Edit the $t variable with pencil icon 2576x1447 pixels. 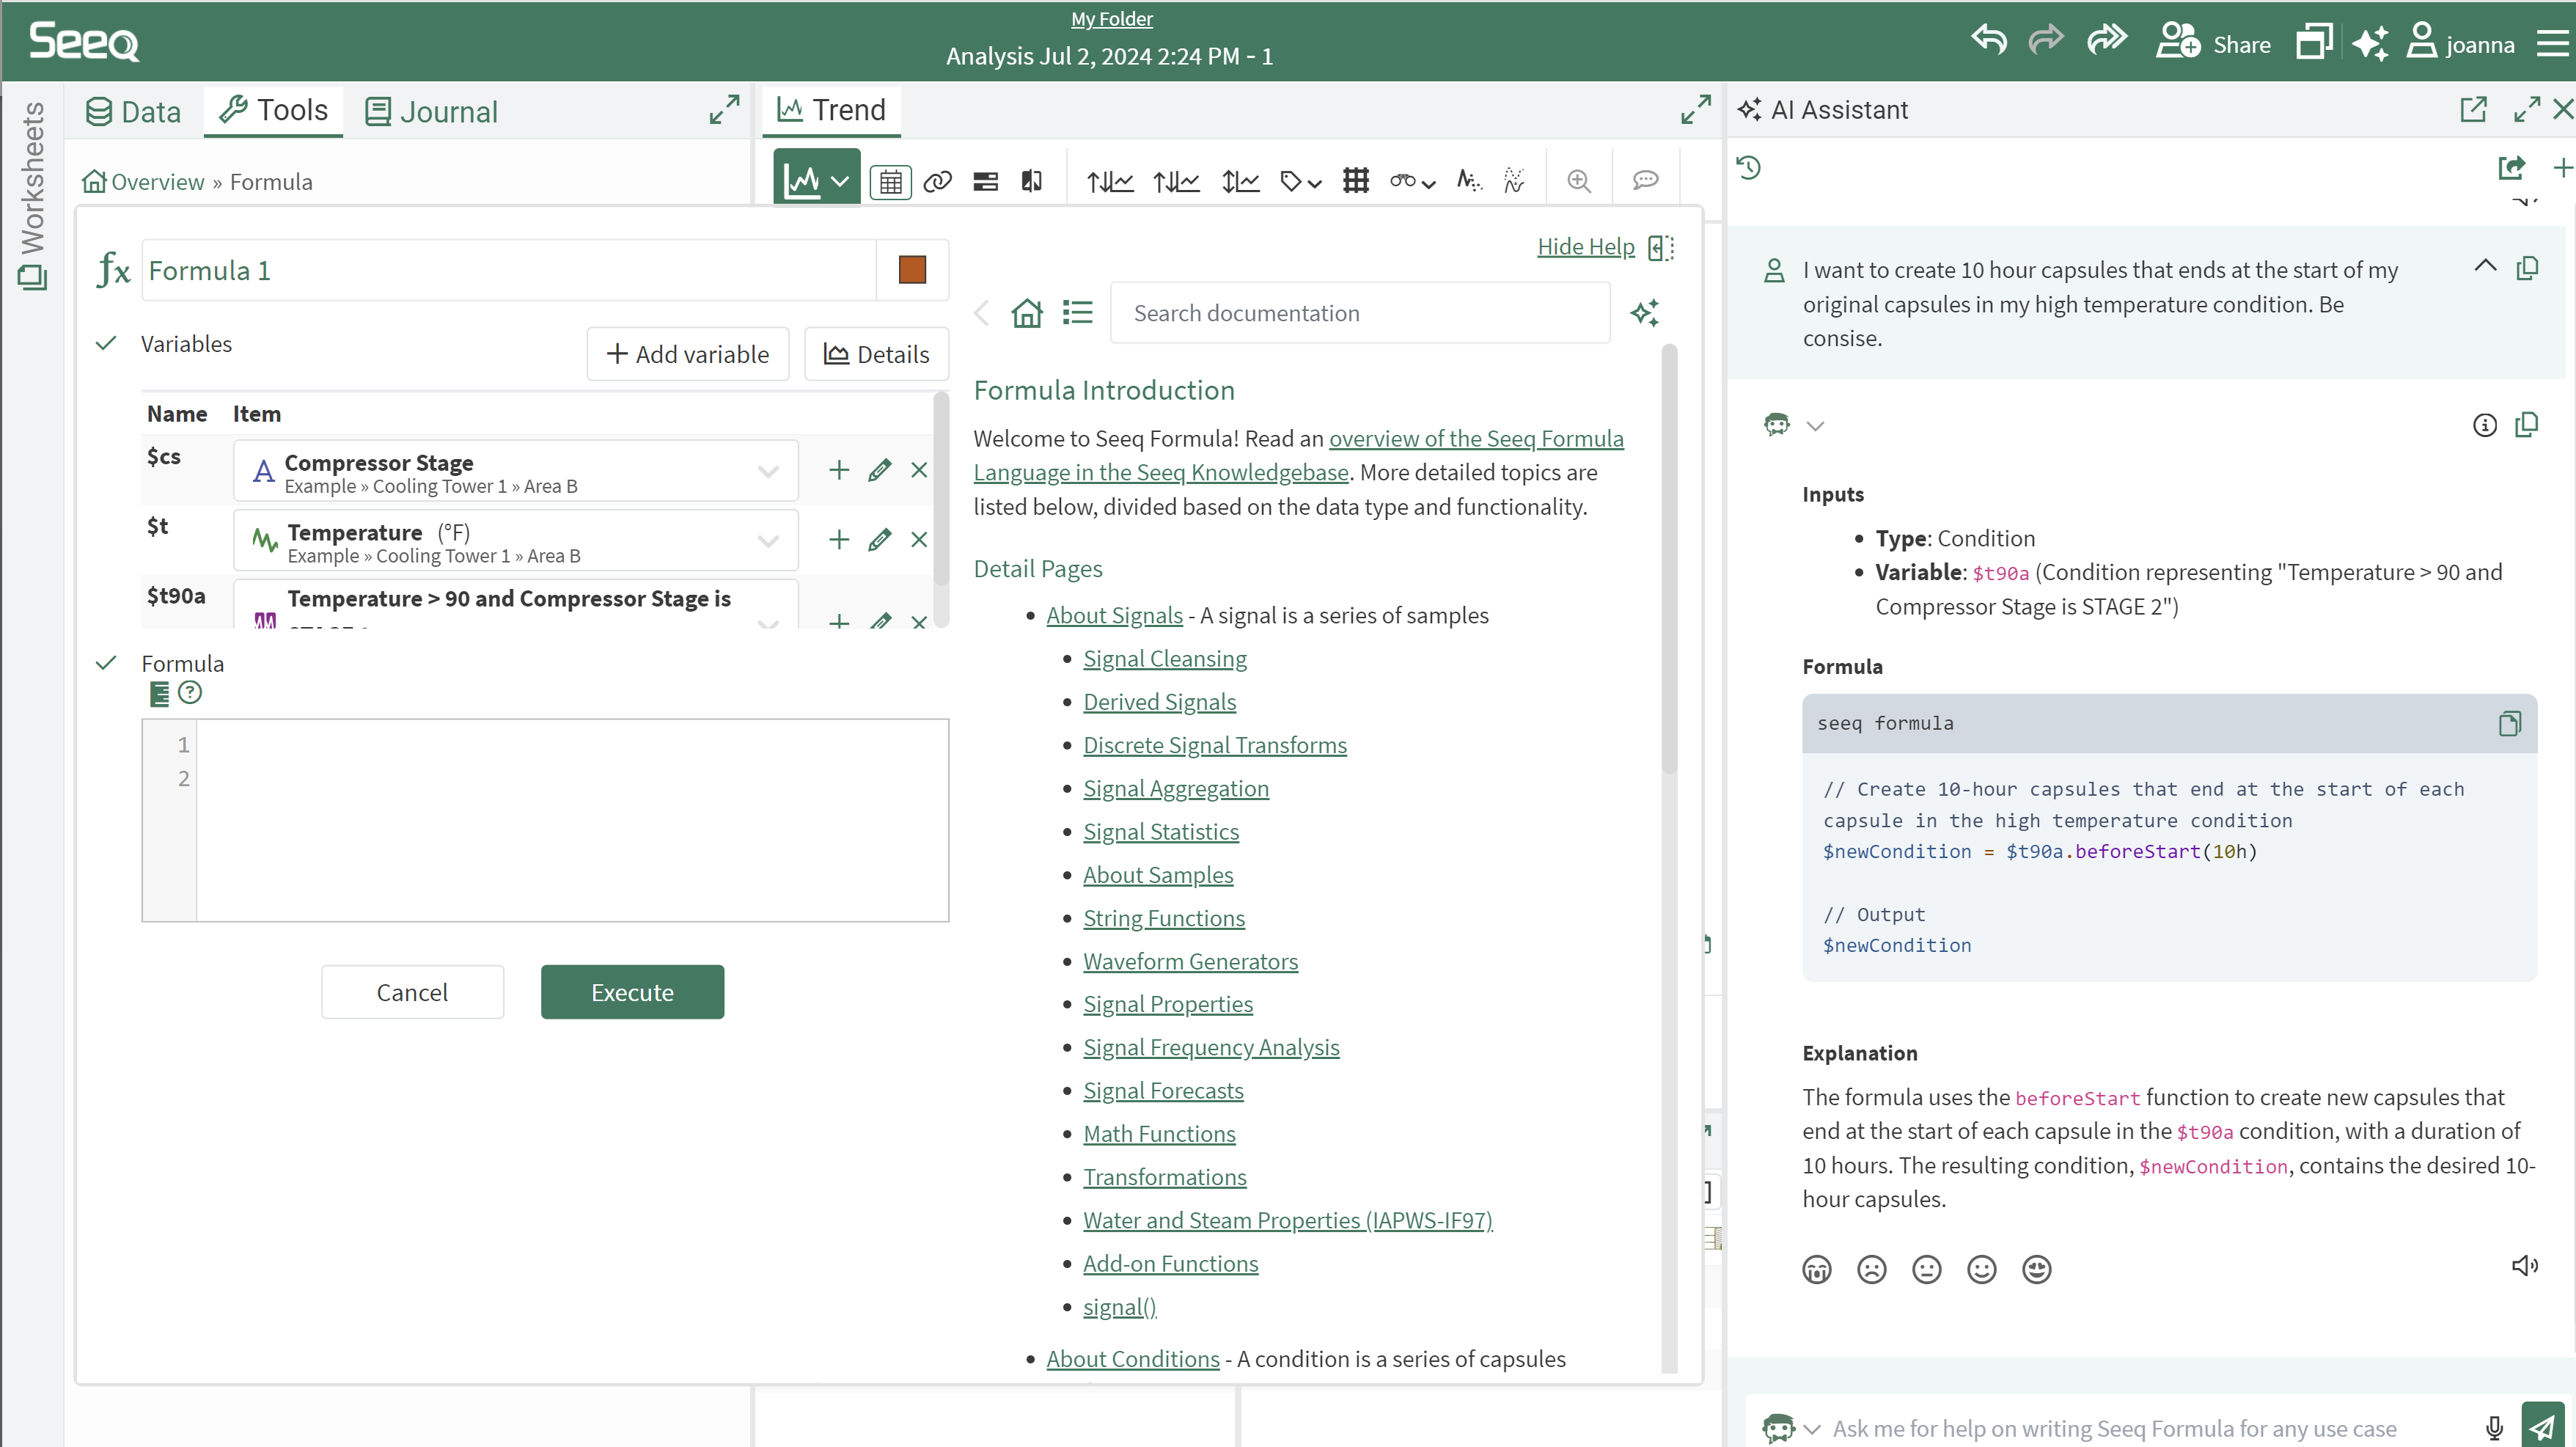(880, 540)
